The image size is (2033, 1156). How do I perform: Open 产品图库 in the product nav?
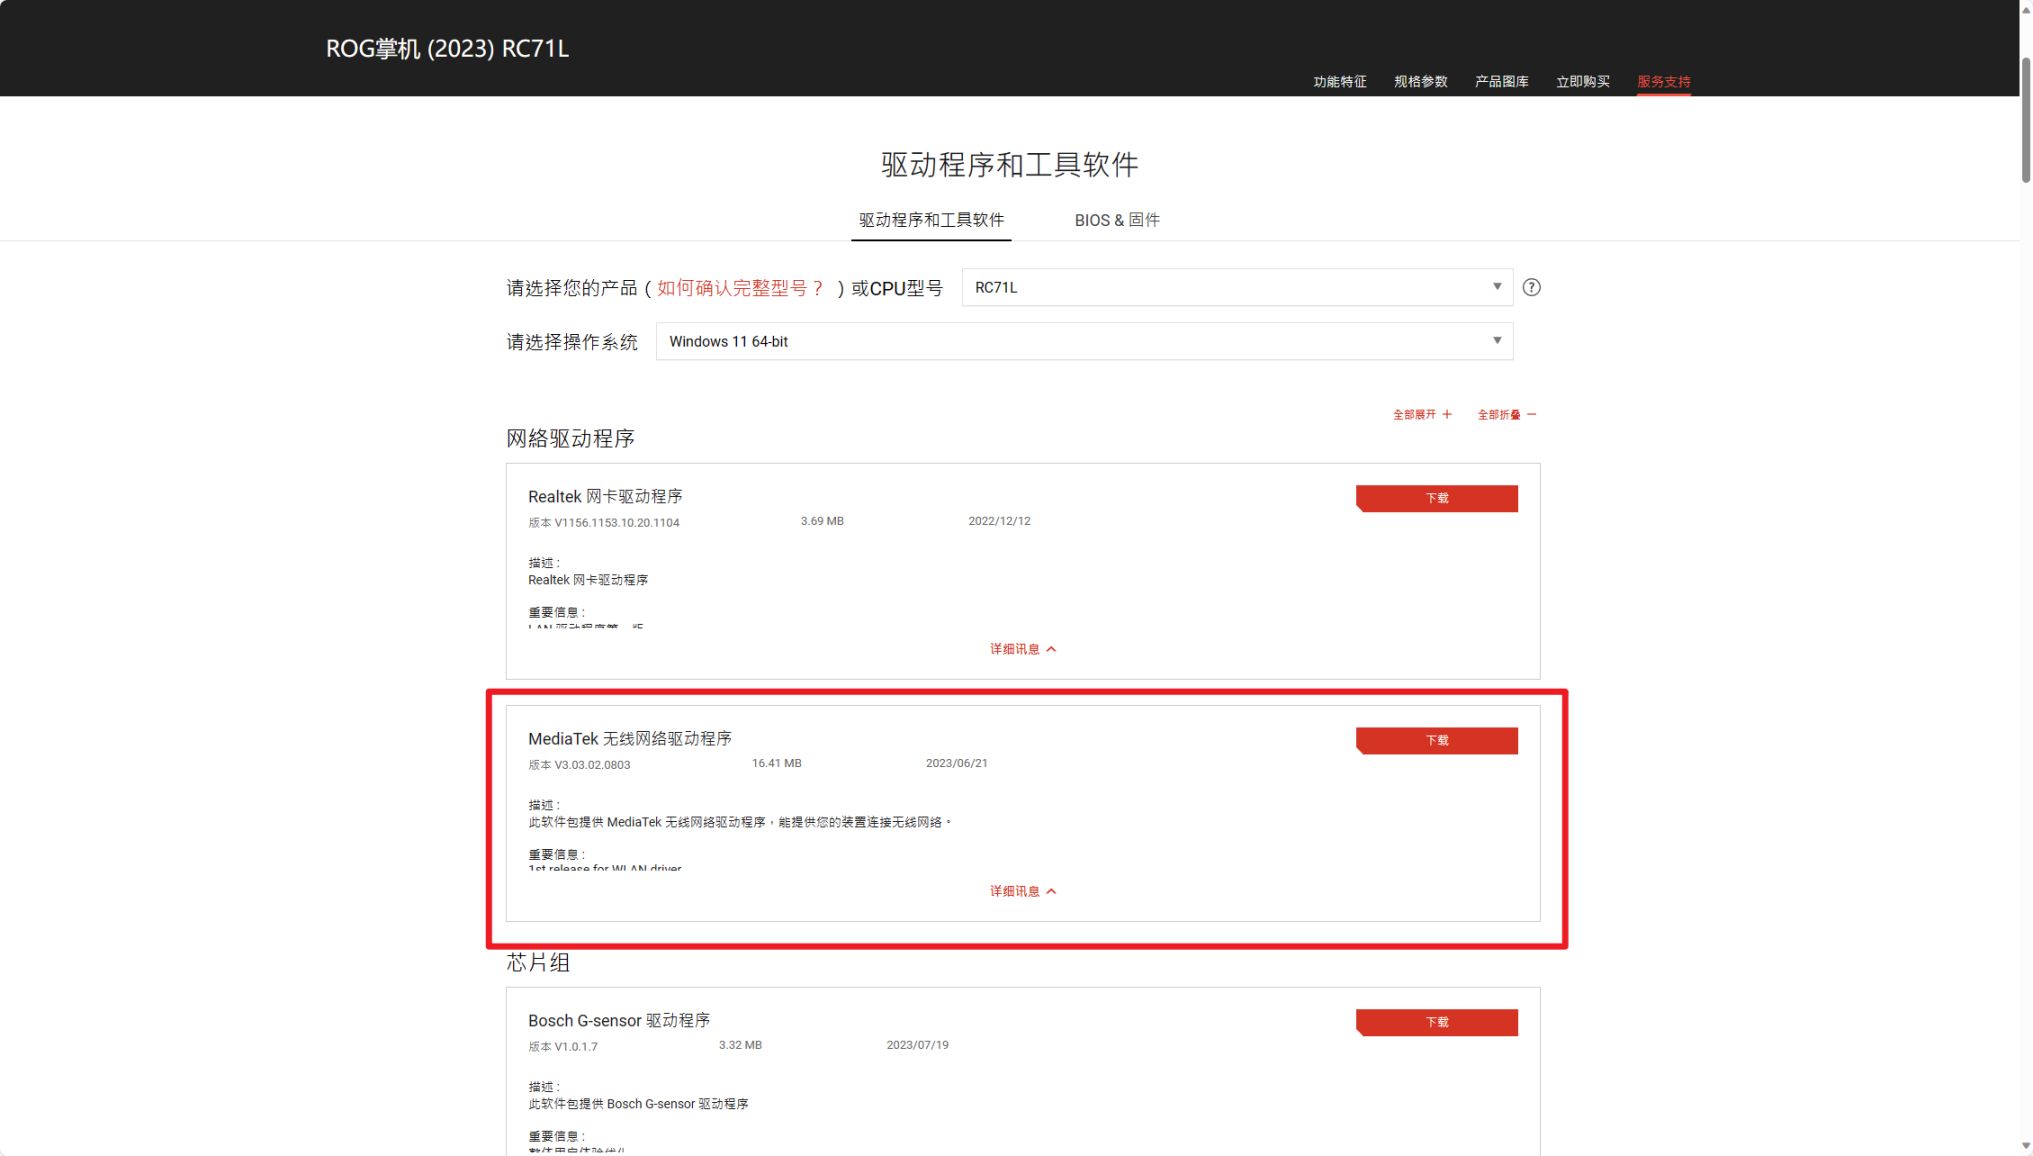(x=1501, y=82)
